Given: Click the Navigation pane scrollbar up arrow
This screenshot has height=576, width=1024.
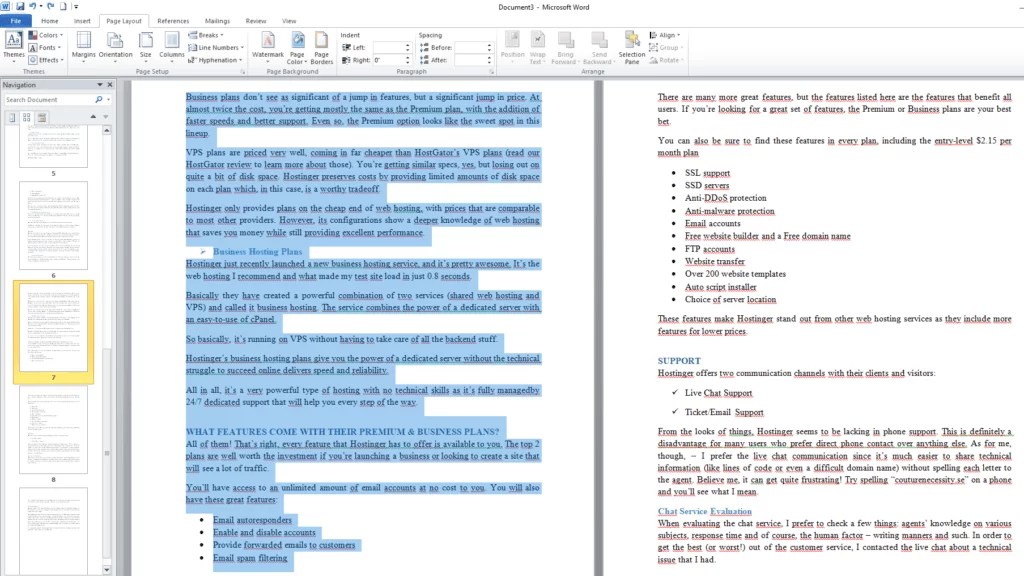Looking at the screenshot, I should (107, 131).
